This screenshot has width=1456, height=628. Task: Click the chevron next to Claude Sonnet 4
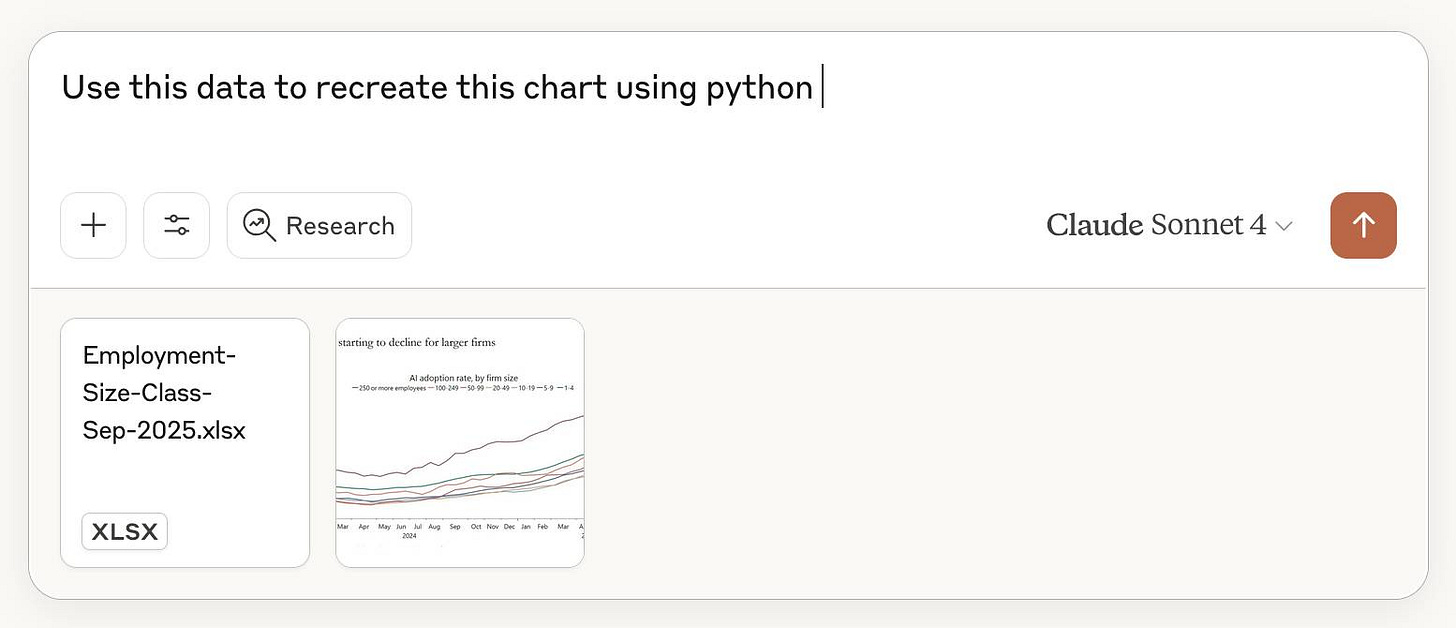coord(1285,227)
